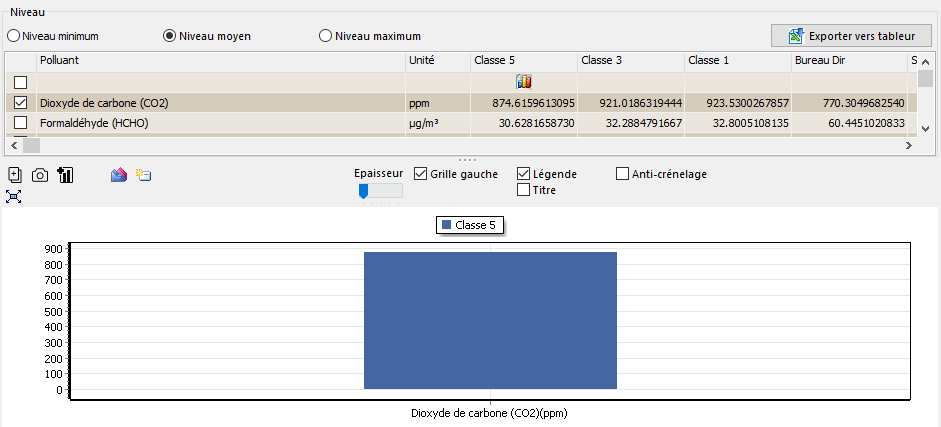Screen dimensions: 941x427
Task: Select the Niveau maximum radio button
Action: point(326,36)
